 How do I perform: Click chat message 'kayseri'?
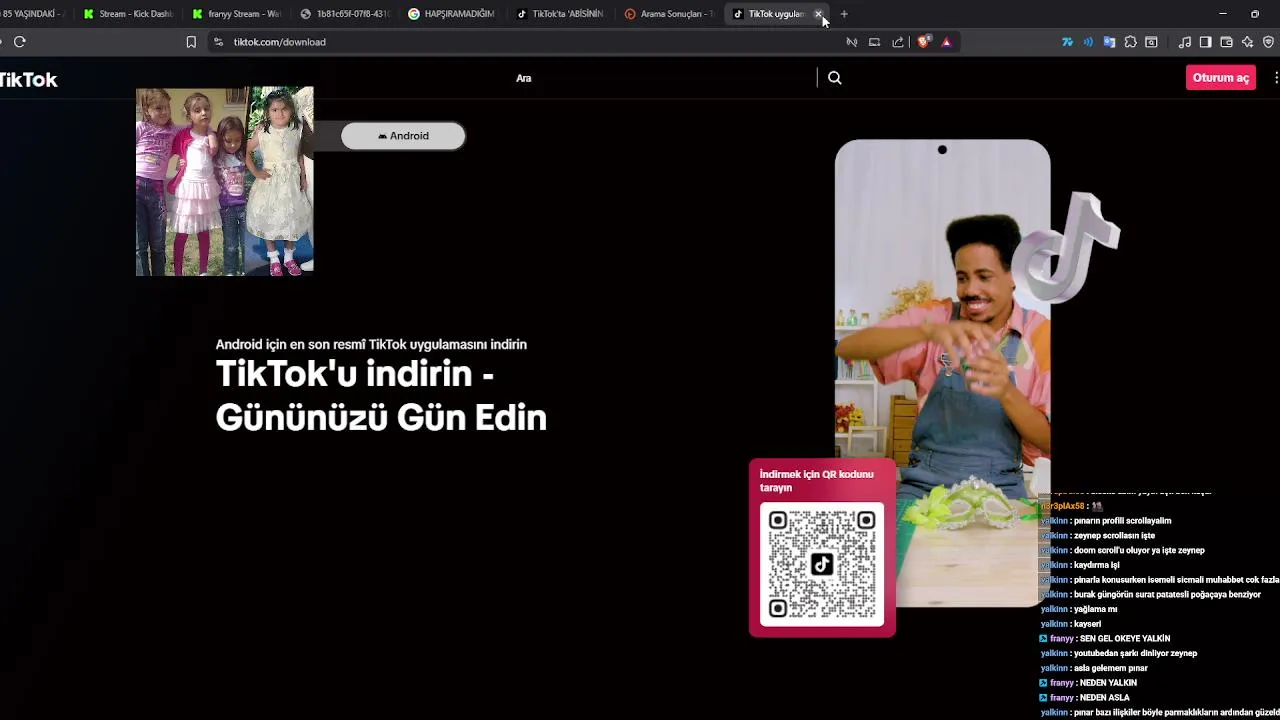pos(1087,624)
